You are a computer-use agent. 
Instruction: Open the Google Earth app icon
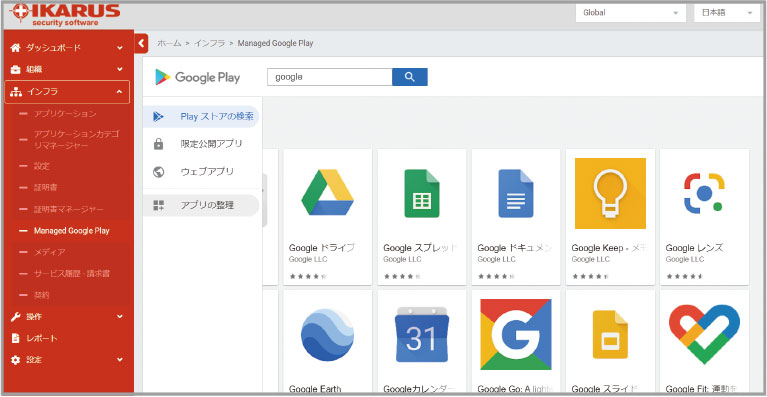(x=327, y=335)
